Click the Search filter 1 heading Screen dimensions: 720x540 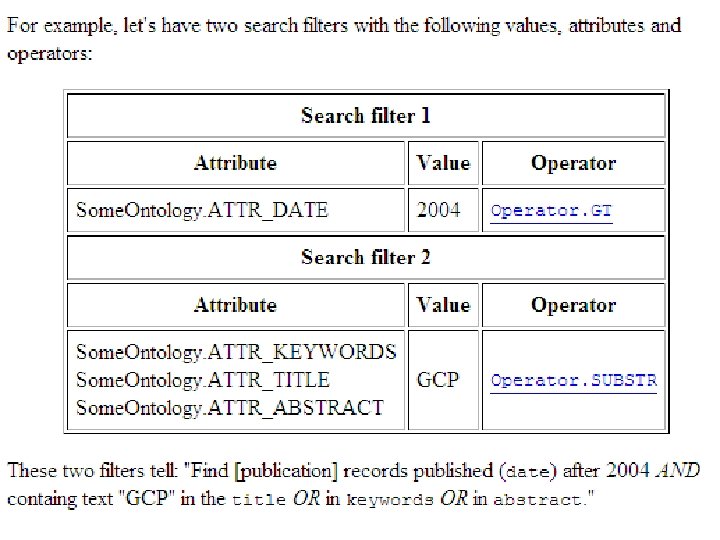[x=365, y=116]
